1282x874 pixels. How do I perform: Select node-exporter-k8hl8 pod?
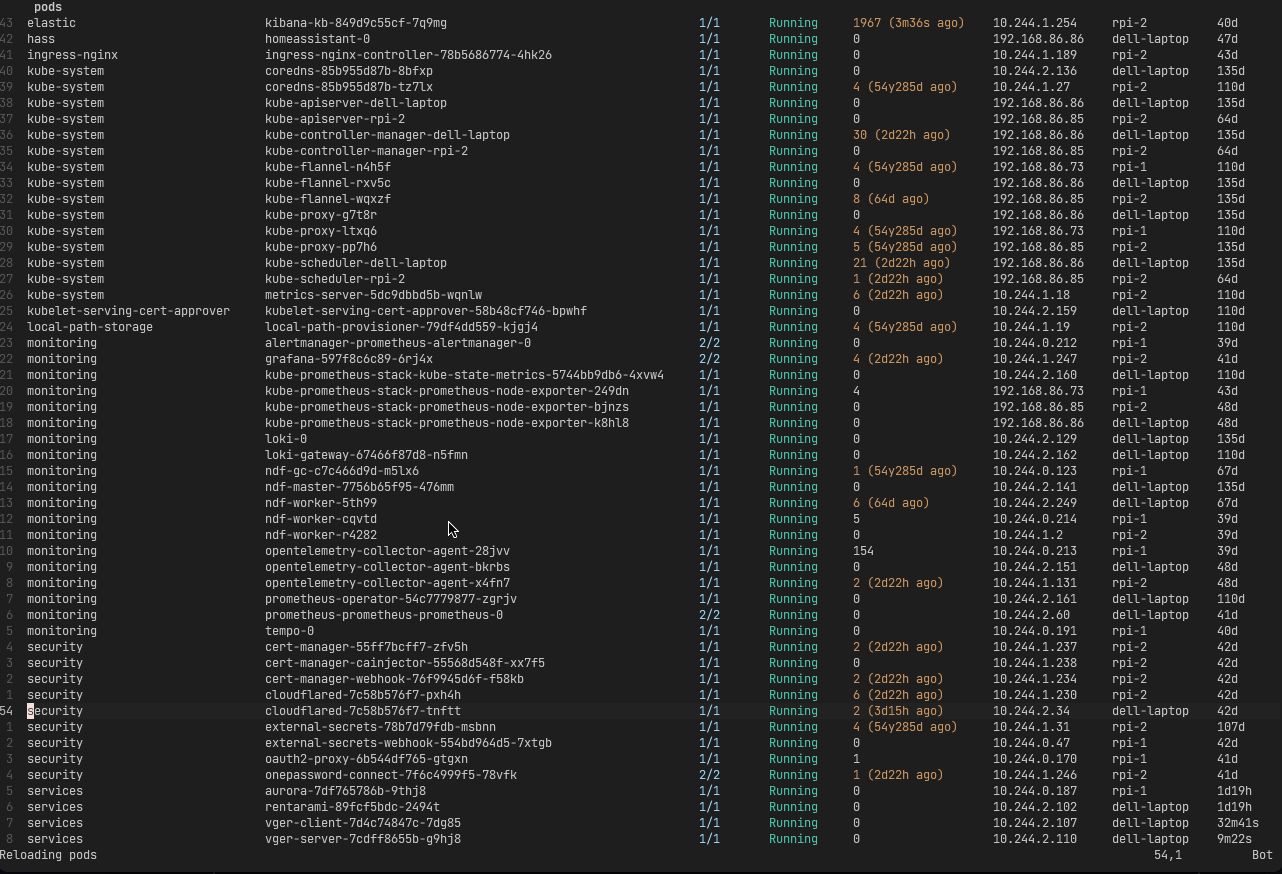click(x=447, y=423)
